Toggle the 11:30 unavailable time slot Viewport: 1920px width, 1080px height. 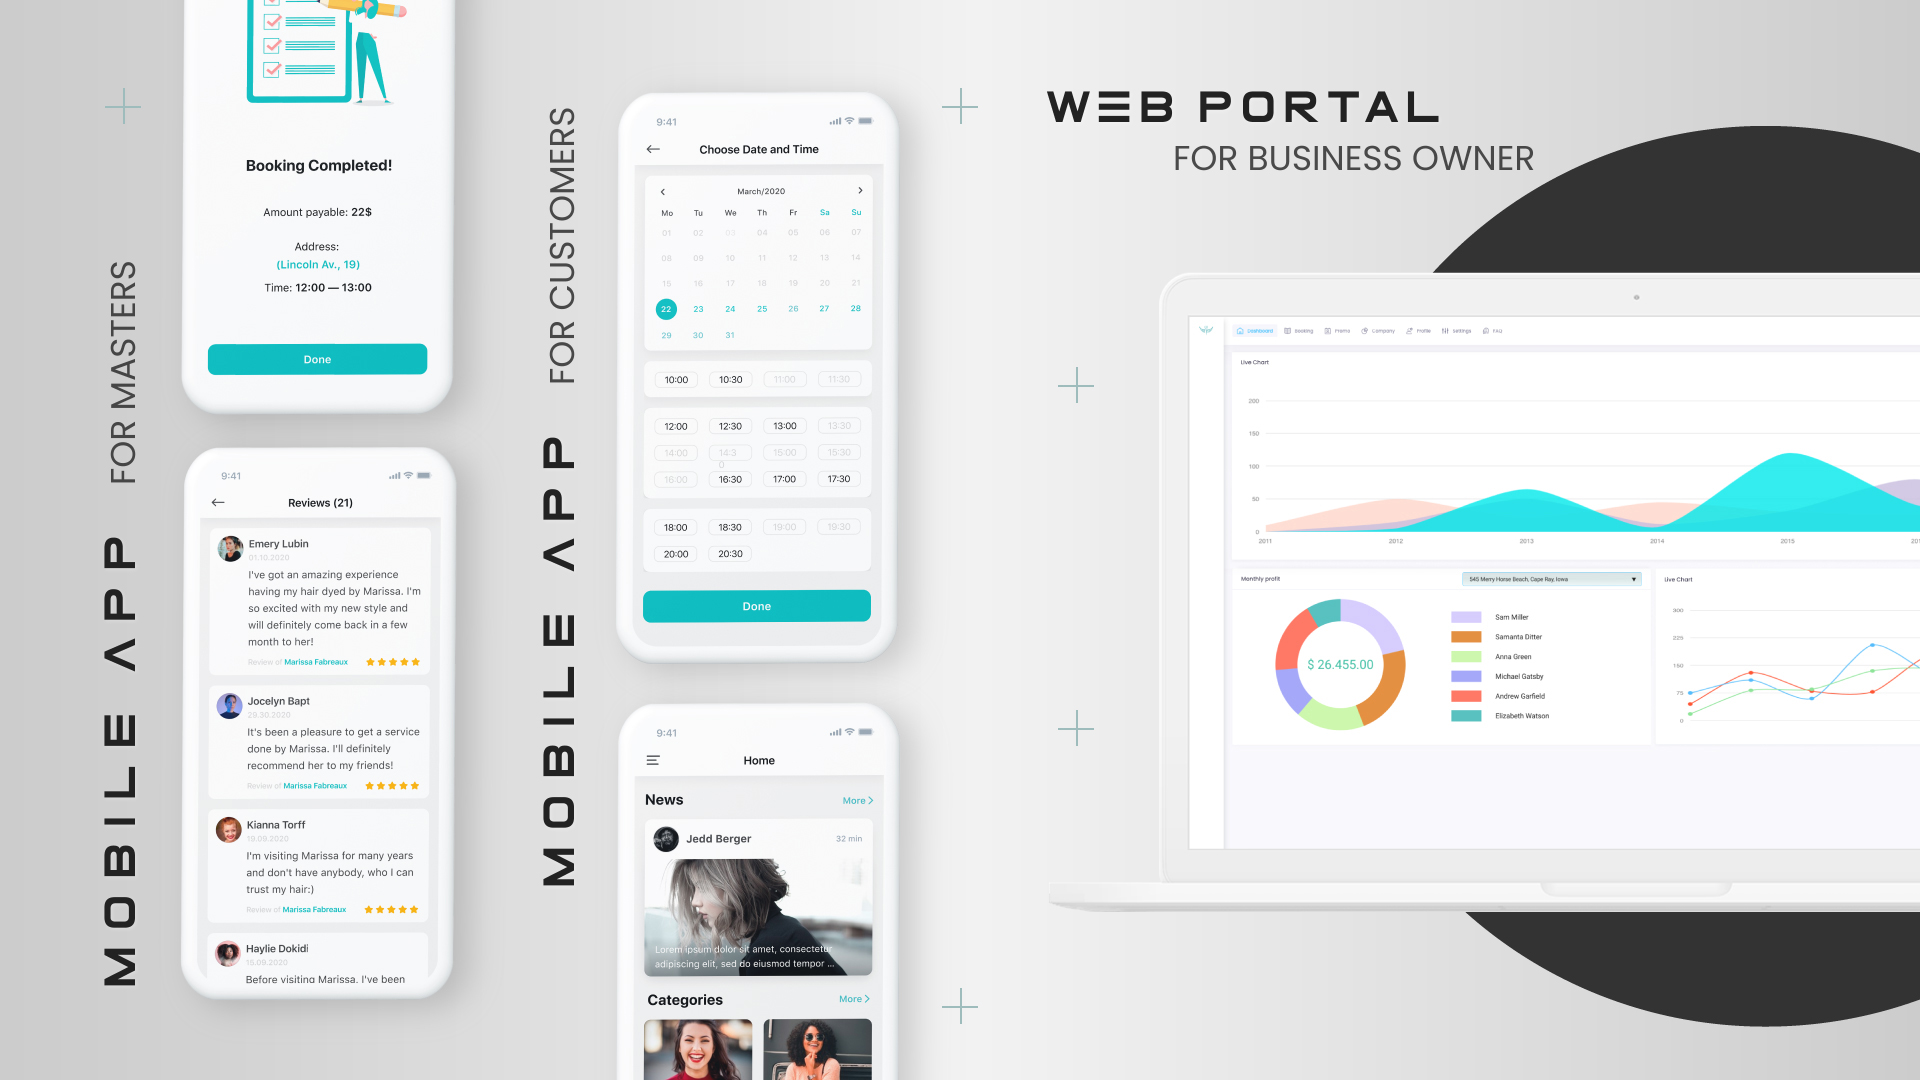(x=840, y=380)
